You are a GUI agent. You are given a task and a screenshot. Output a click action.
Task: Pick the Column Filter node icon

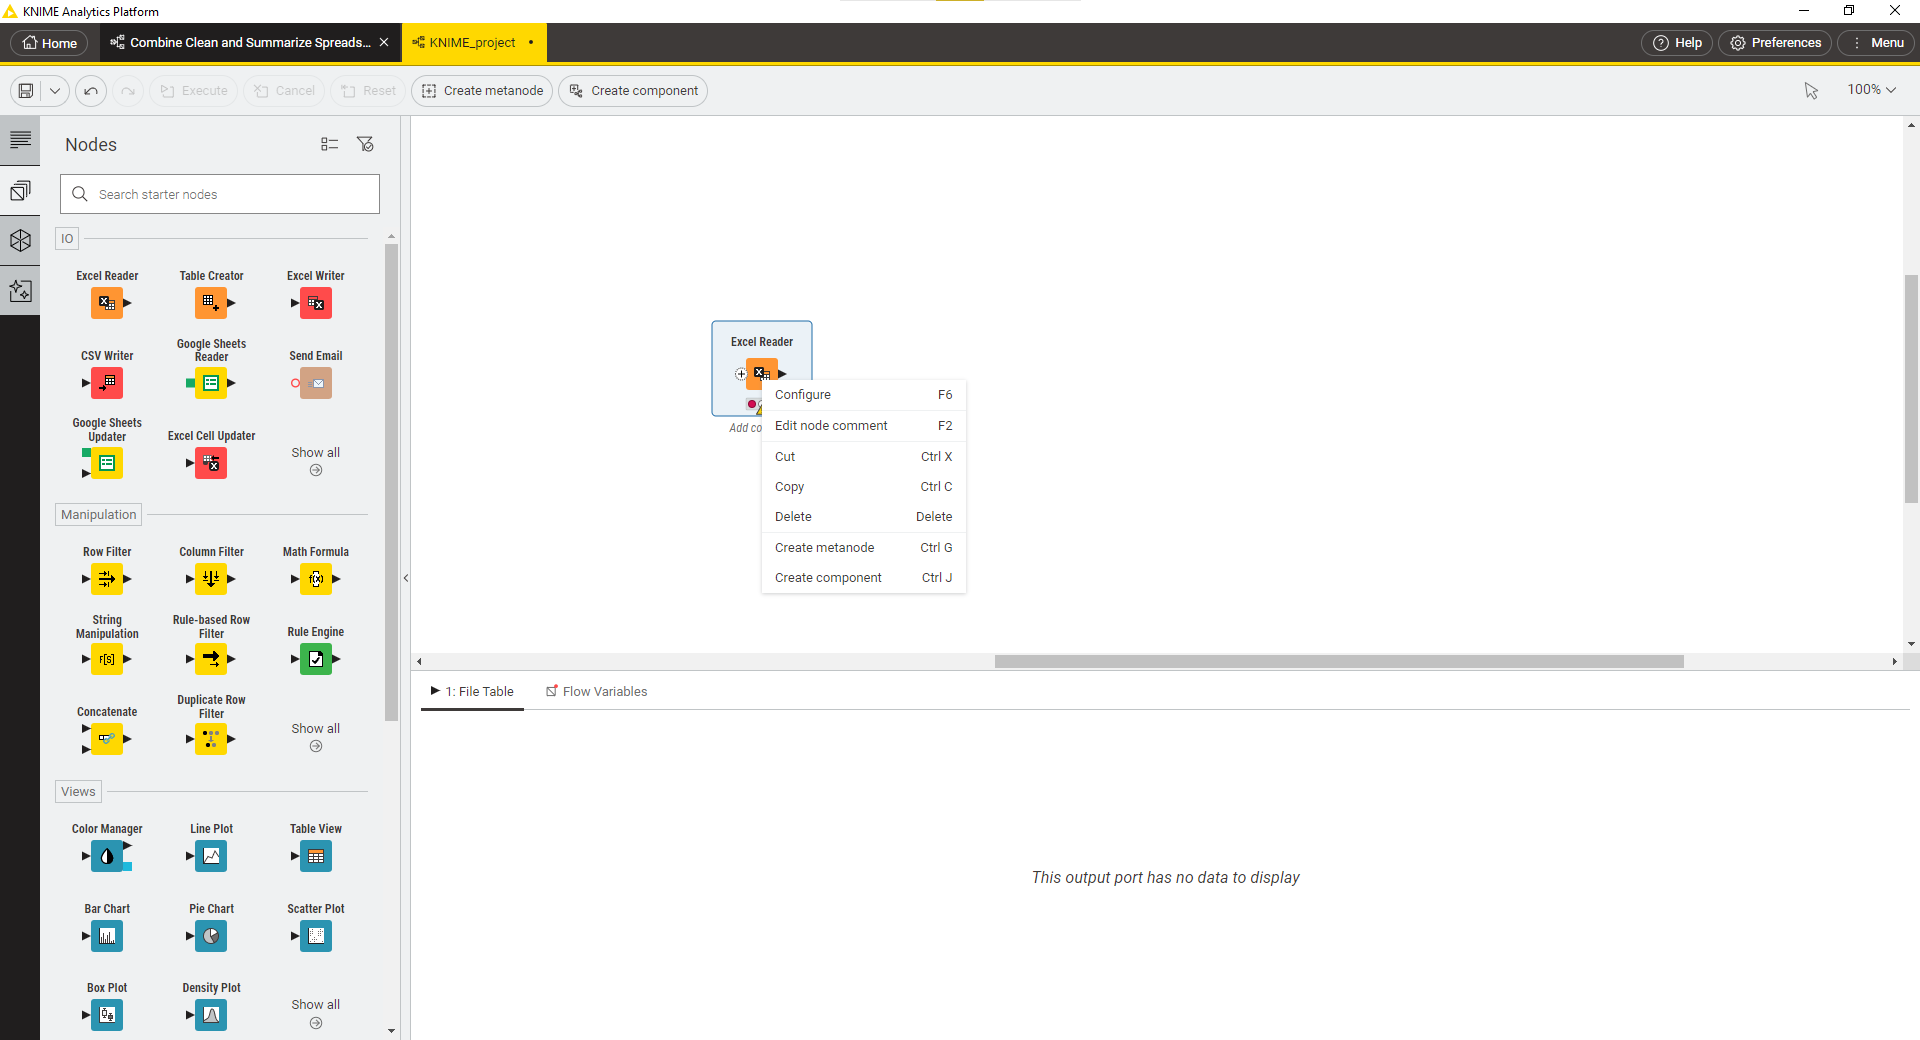(x=211, y=579)
